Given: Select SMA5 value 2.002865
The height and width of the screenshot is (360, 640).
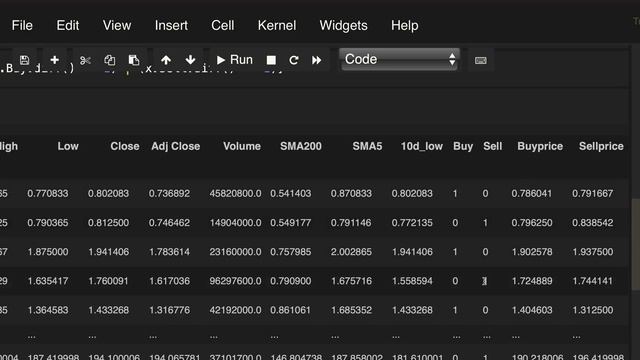Looking at the screenshot, I should pos(351,252).
